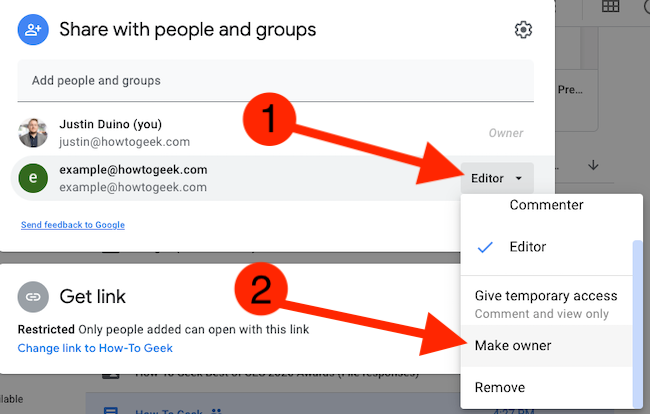Select the checked Editor menu option
Image resolution: width=650 pixels, height=414 pixels.
[x=546, y=247]
